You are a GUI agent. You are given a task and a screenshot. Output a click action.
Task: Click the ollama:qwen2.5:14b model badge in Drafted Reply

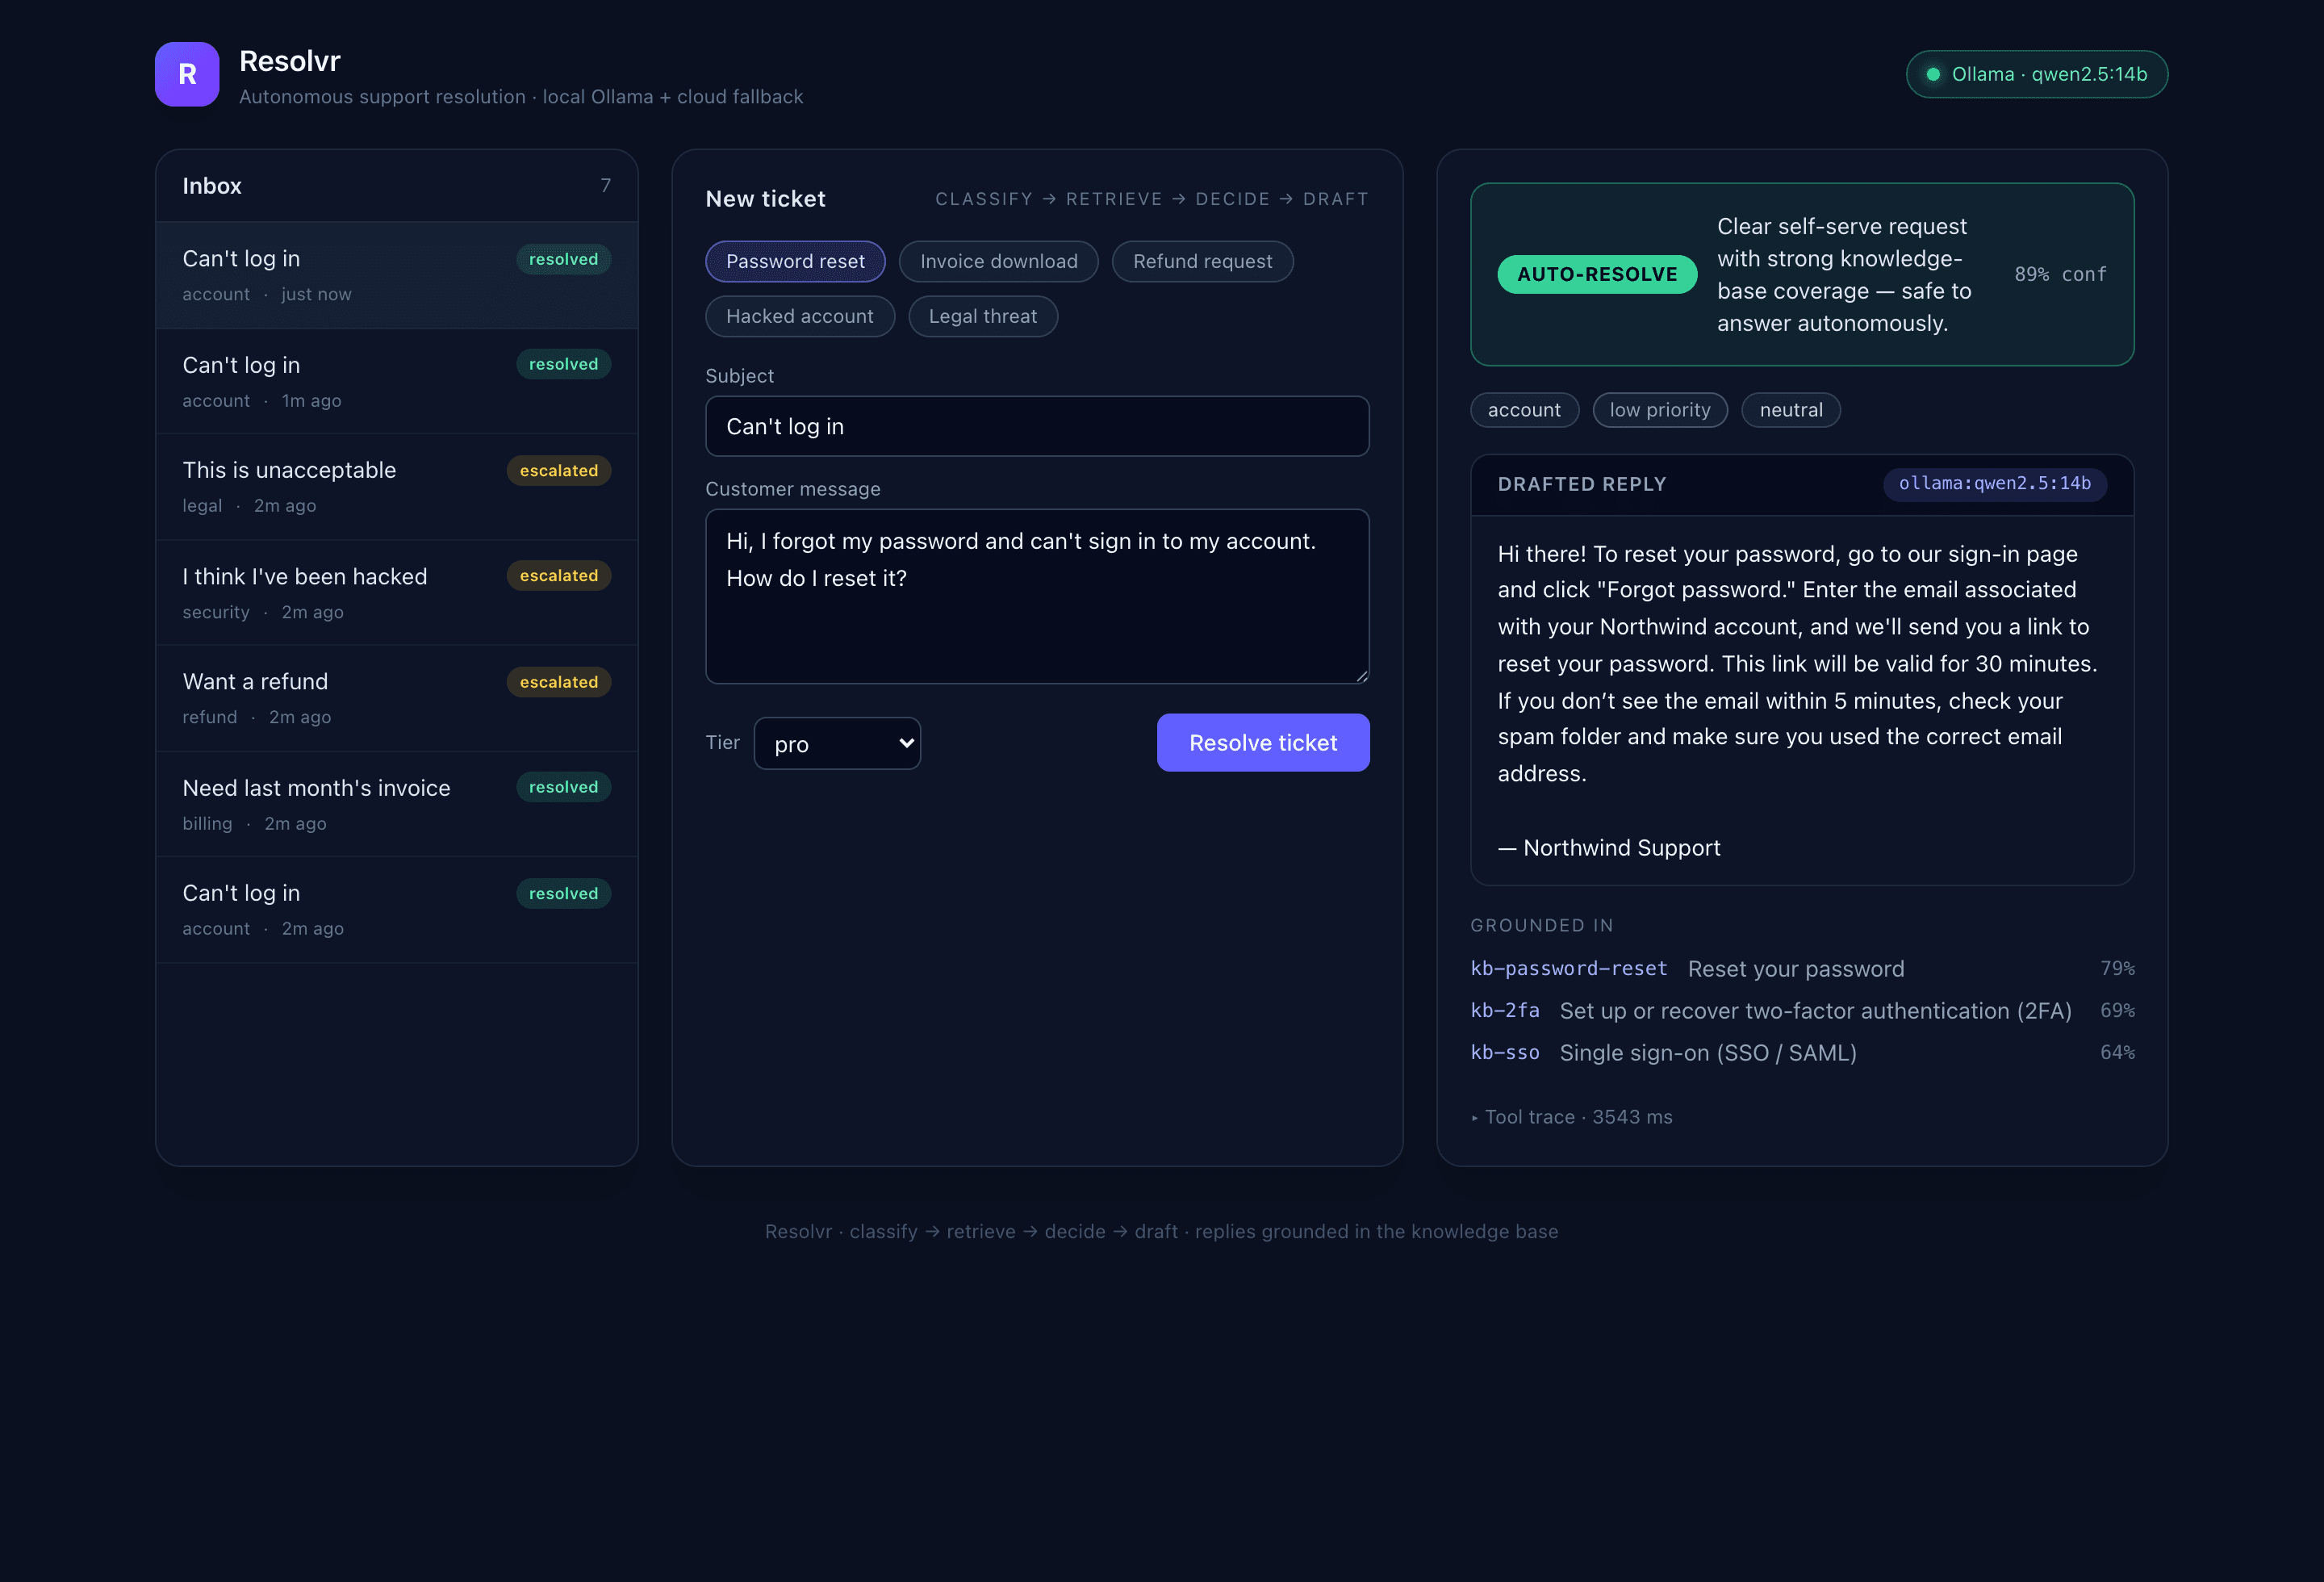1994,484
